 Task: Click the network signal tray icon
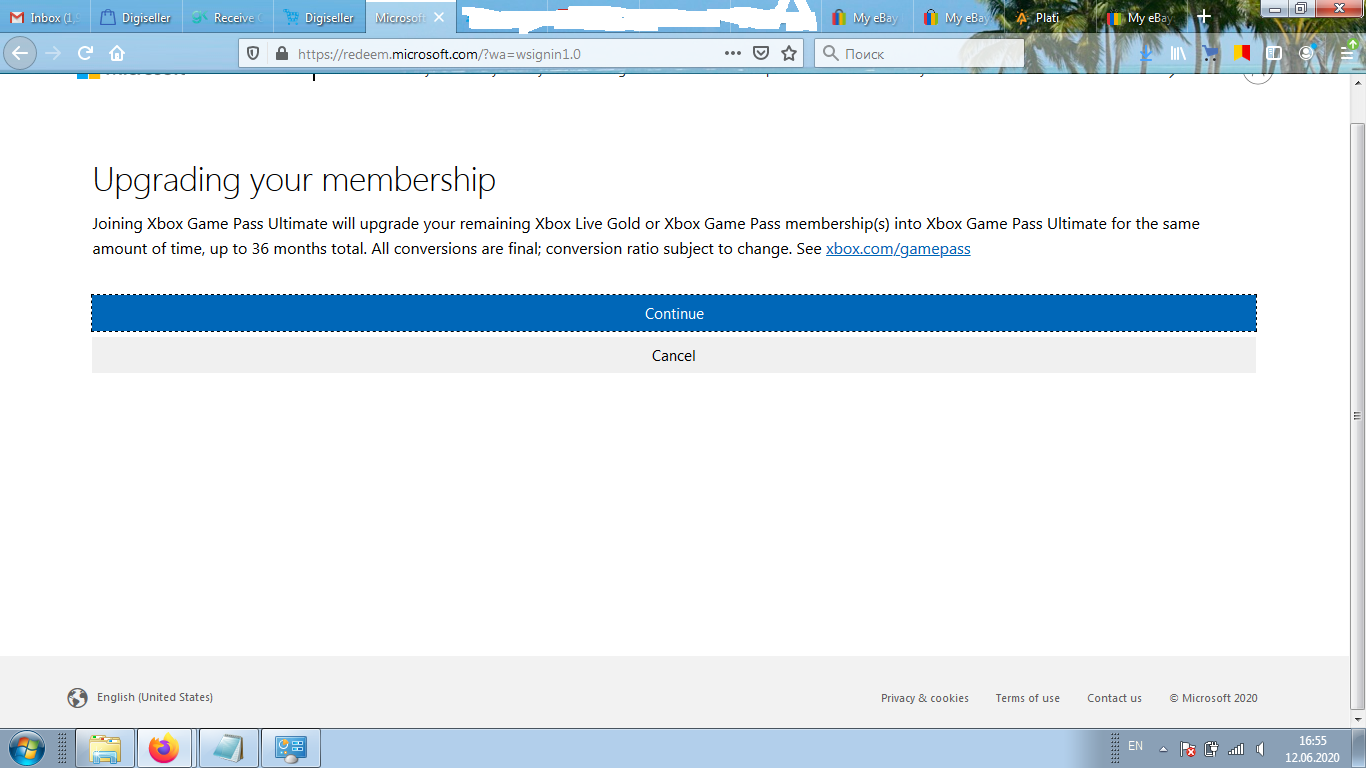point(1236,748)
